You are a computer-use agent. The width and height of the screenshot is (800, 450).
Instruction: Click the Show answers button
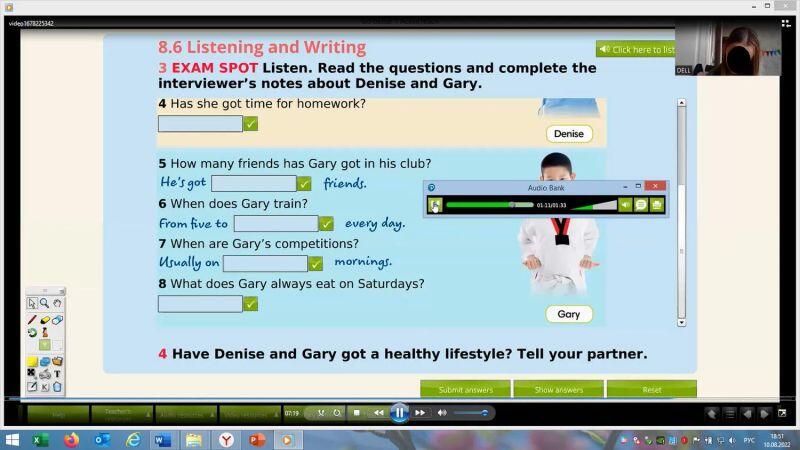(559, 390)
